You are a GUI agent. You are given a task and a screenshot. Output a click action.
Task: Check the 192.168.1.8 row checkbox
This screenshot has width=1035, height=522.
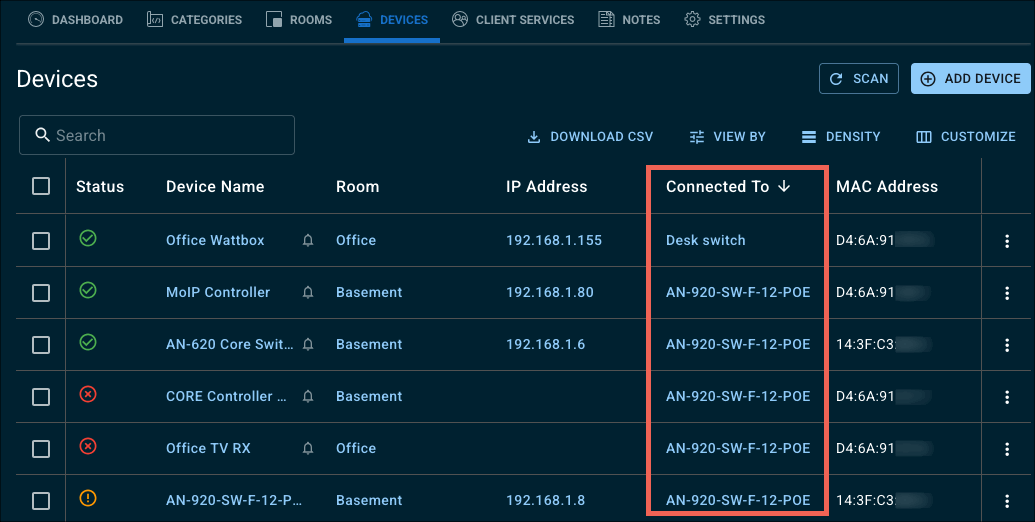(x=41, y=501)
